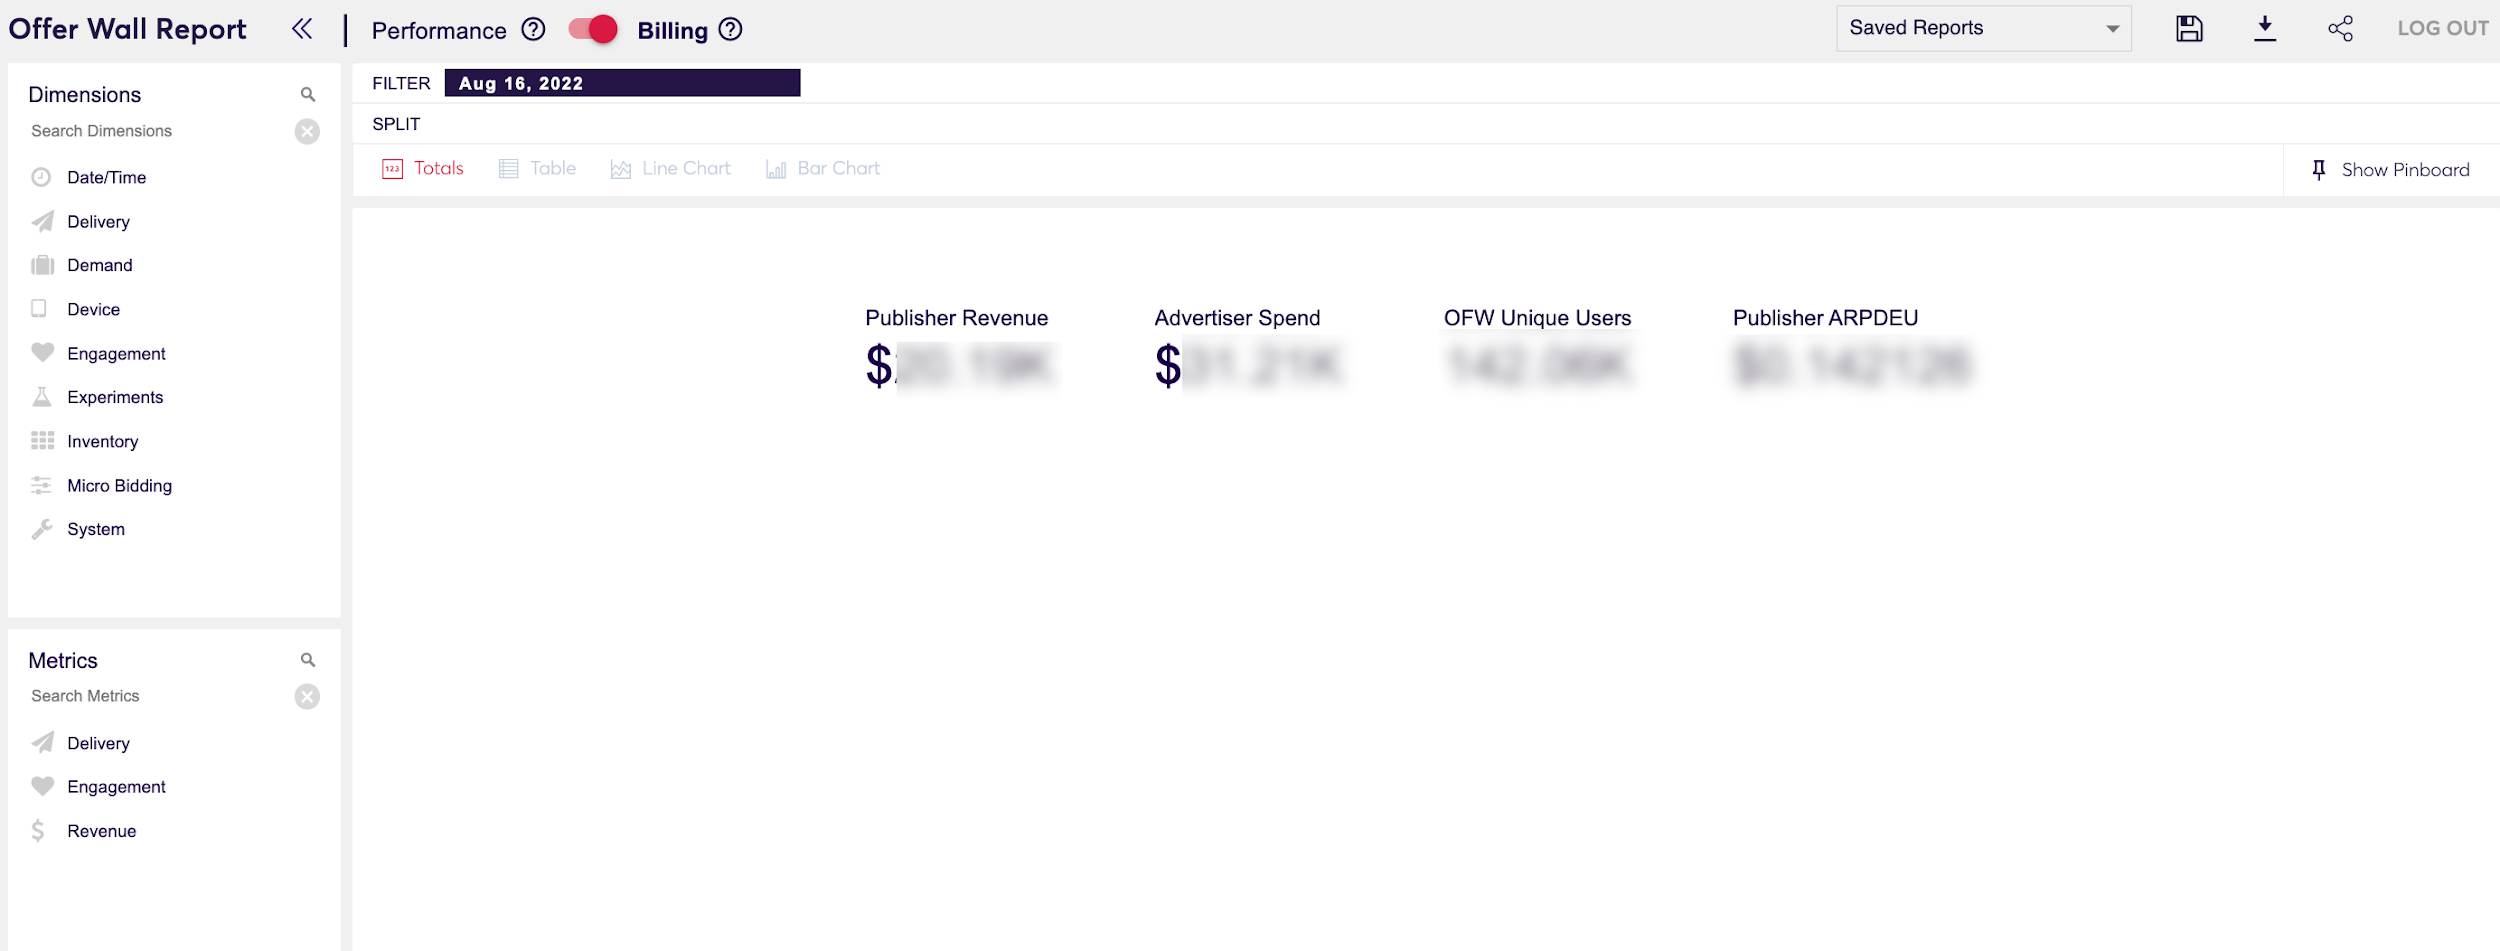Toggle the Performance/Billing switch
This screenshot has height=951, width=2500.
[593, 30]
